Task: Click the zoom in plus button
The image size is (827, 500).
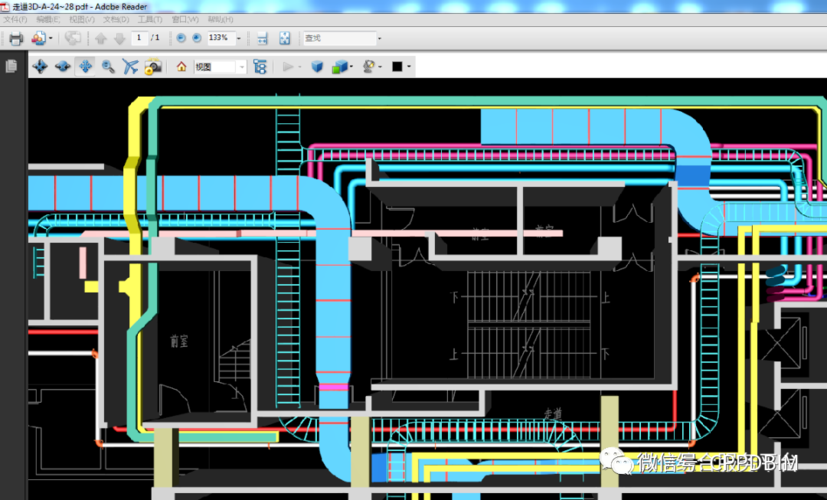Action: click(x=196, y=39)
